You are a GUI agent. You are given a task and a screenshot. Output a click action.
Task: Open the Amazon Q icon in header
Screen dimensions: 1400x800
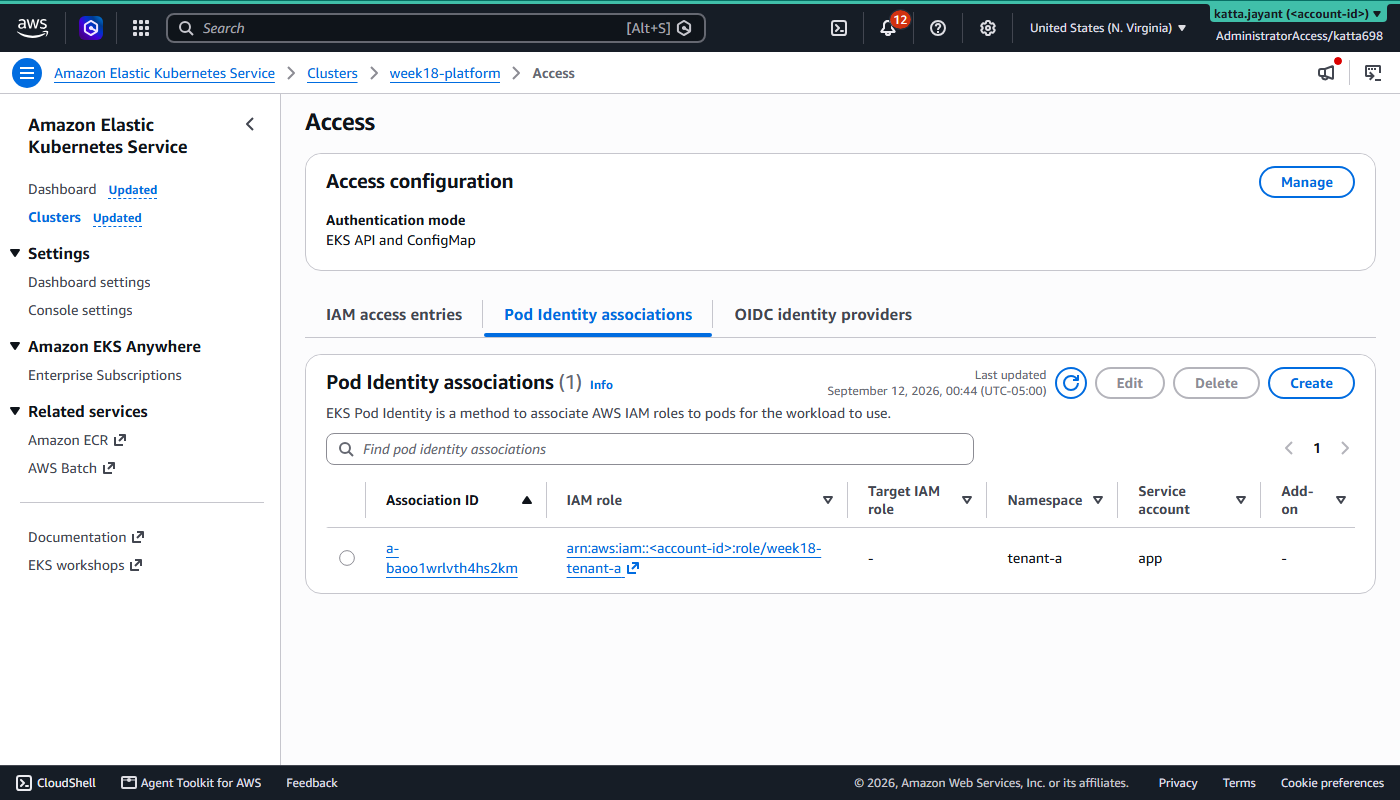coord(92,28)
